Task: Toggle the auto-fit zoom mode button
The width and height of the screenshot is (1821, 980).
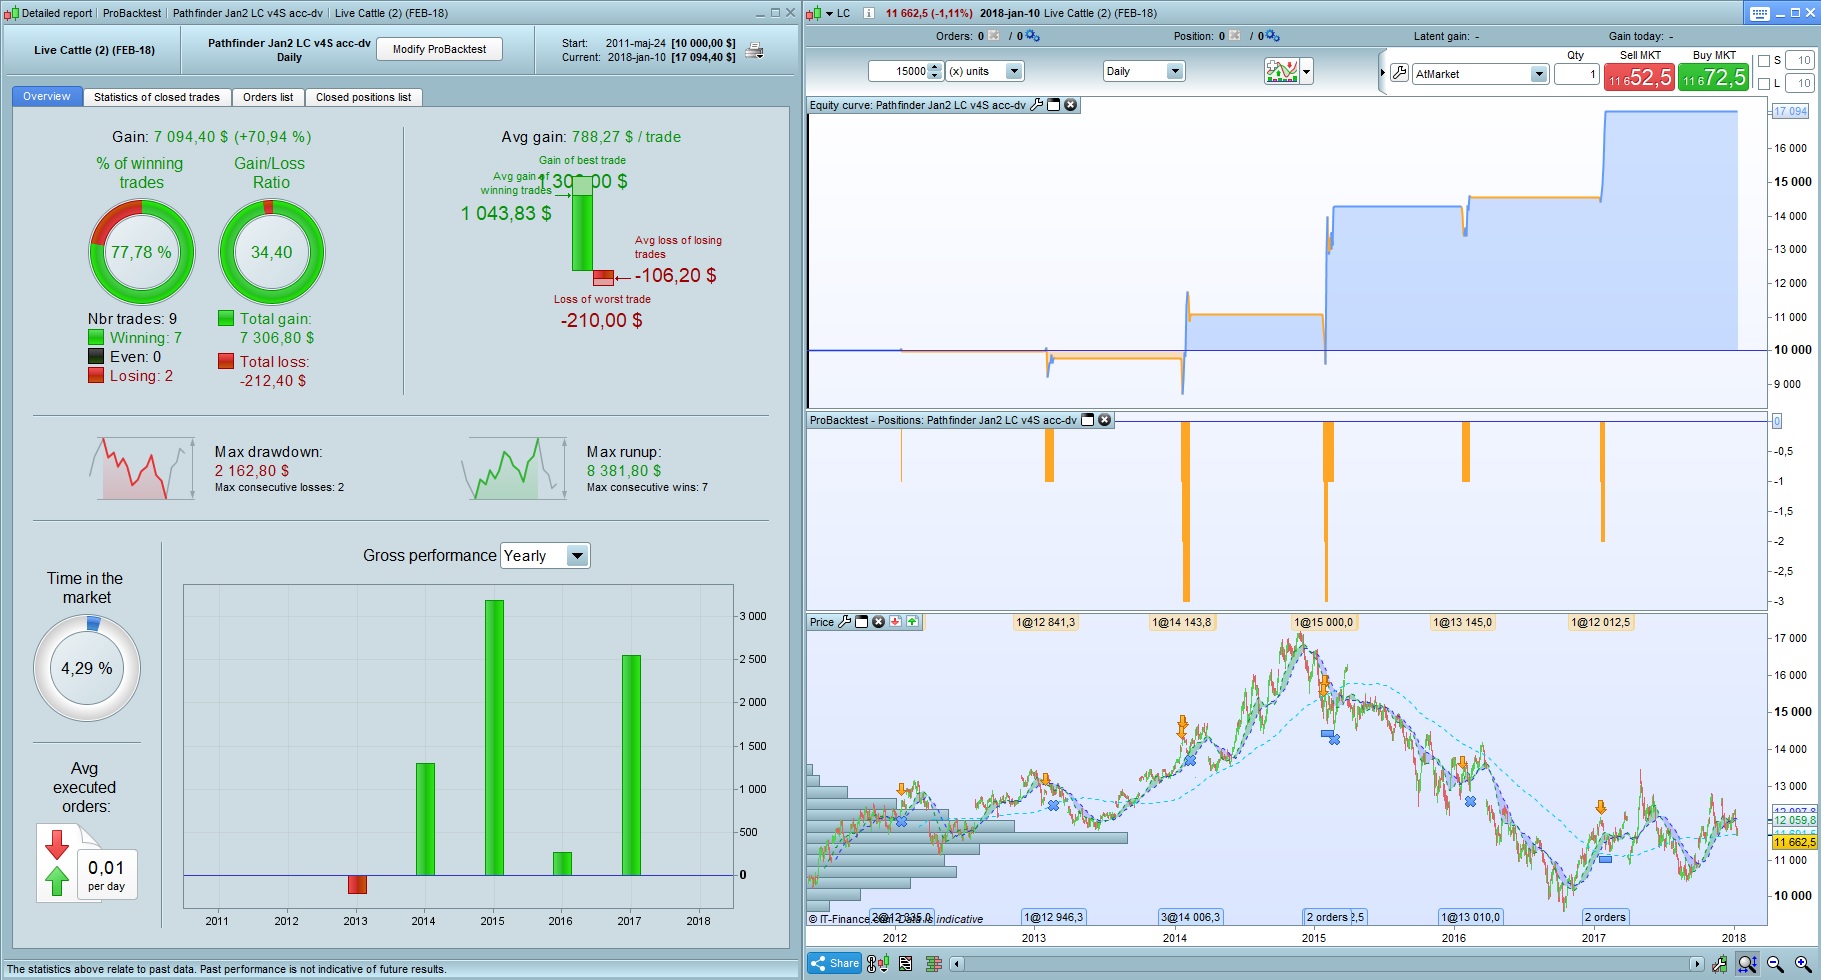Action: (1747, 964)
